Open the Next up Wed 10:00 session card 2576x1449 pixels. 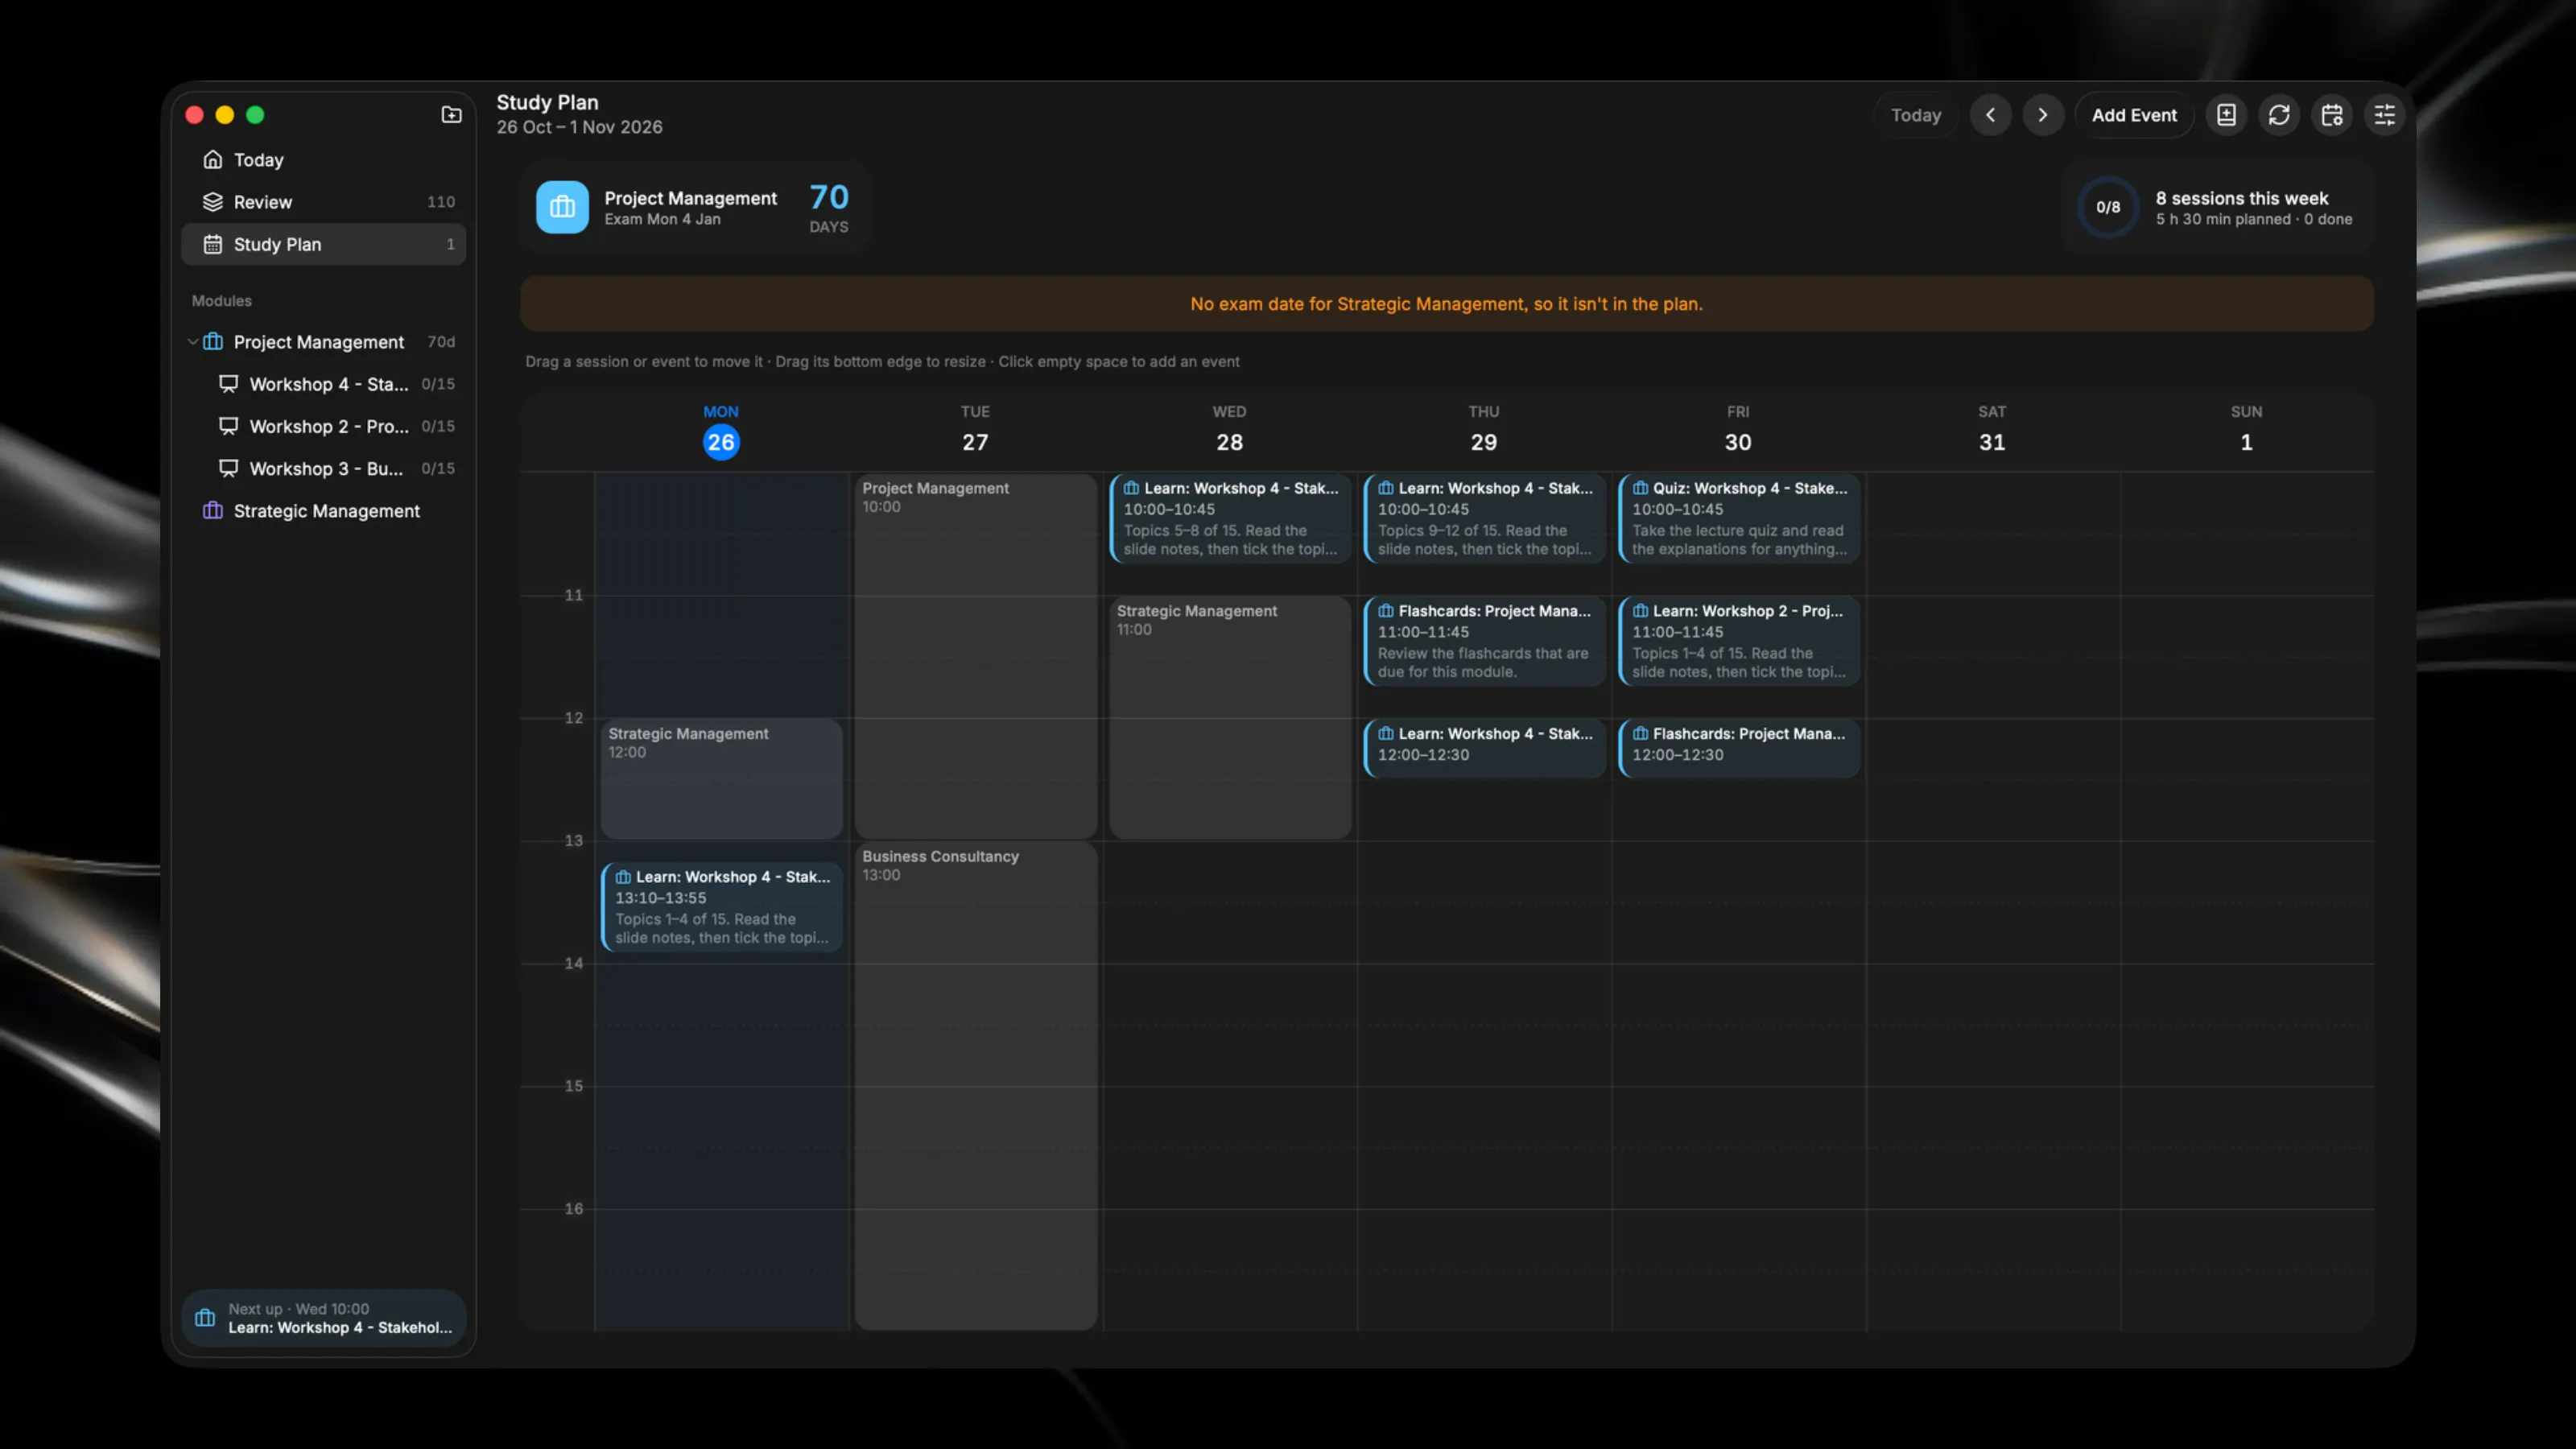tap(323, 1318)
